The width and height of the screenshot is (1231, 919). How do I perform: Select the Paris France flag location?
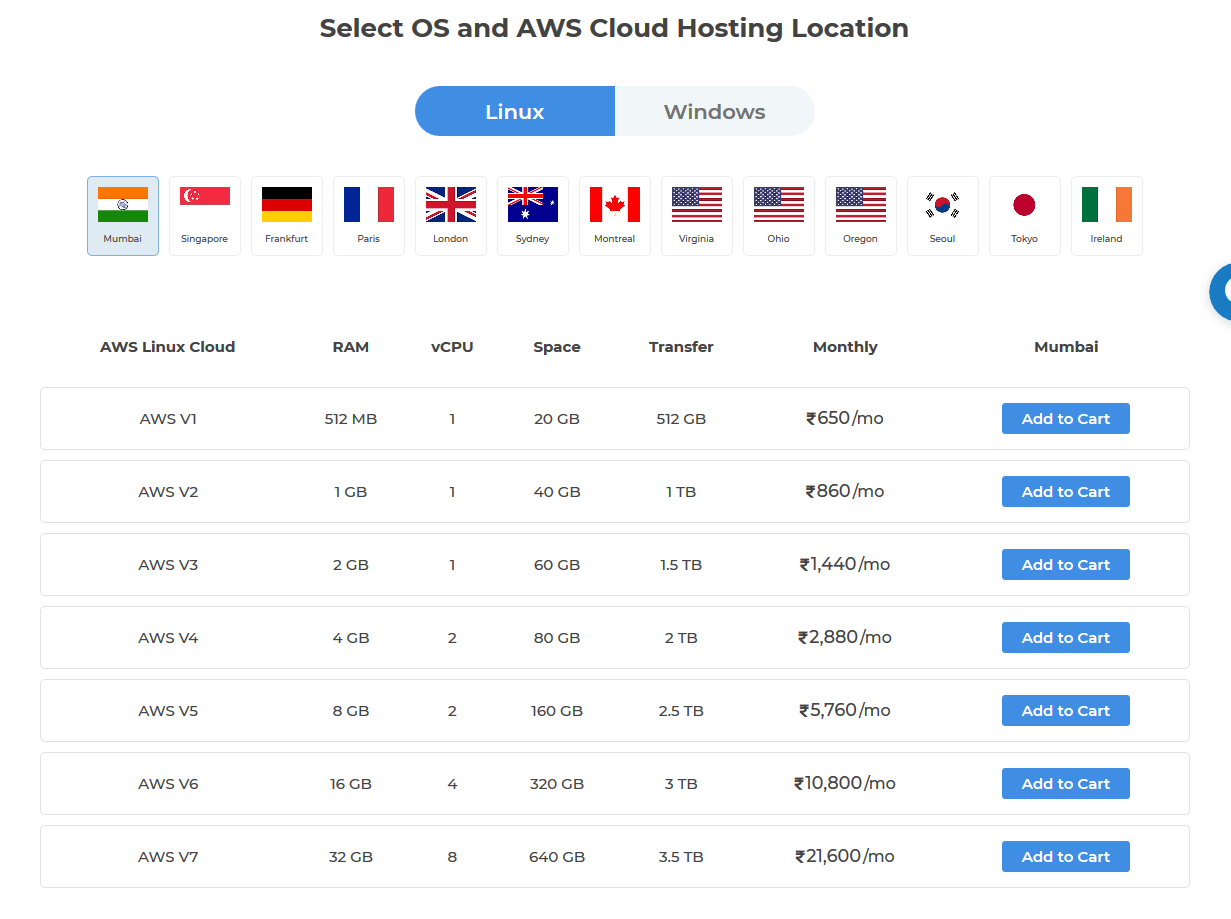pos(369,216)
